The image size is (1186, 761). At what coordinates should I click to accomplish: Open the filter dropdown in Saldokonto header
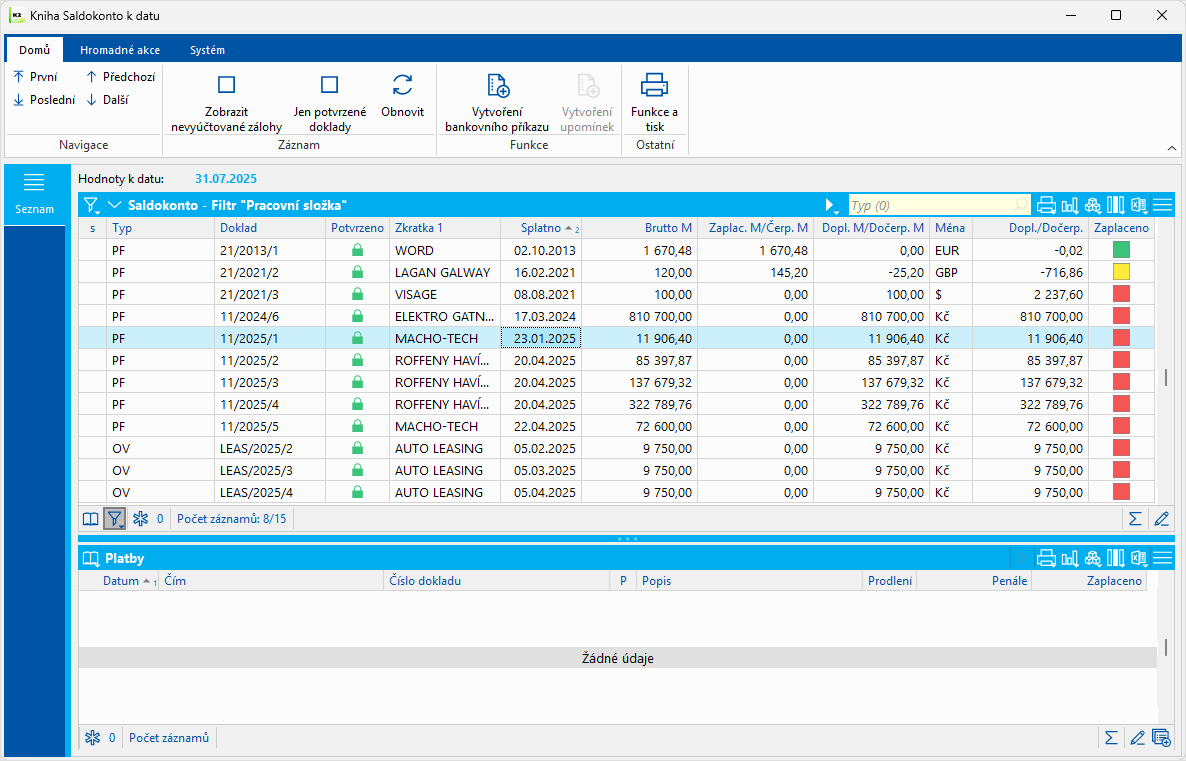point(92,205)
